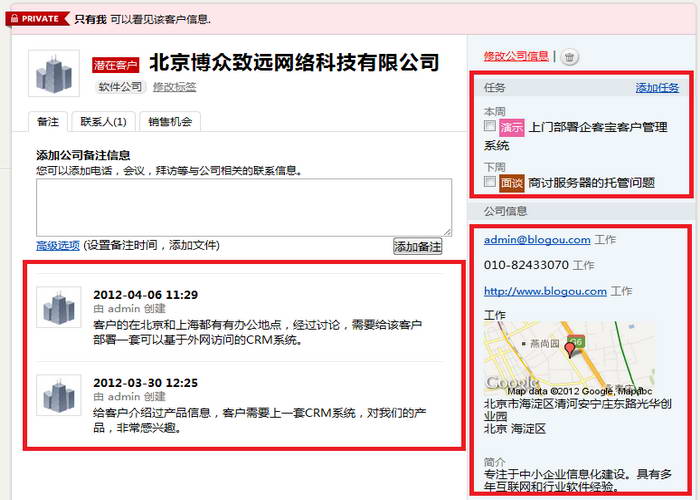The width and height of the screenshot is (700, 500).
Task: Open the http://www.blogou.com website link
Action: click(545, 292)
